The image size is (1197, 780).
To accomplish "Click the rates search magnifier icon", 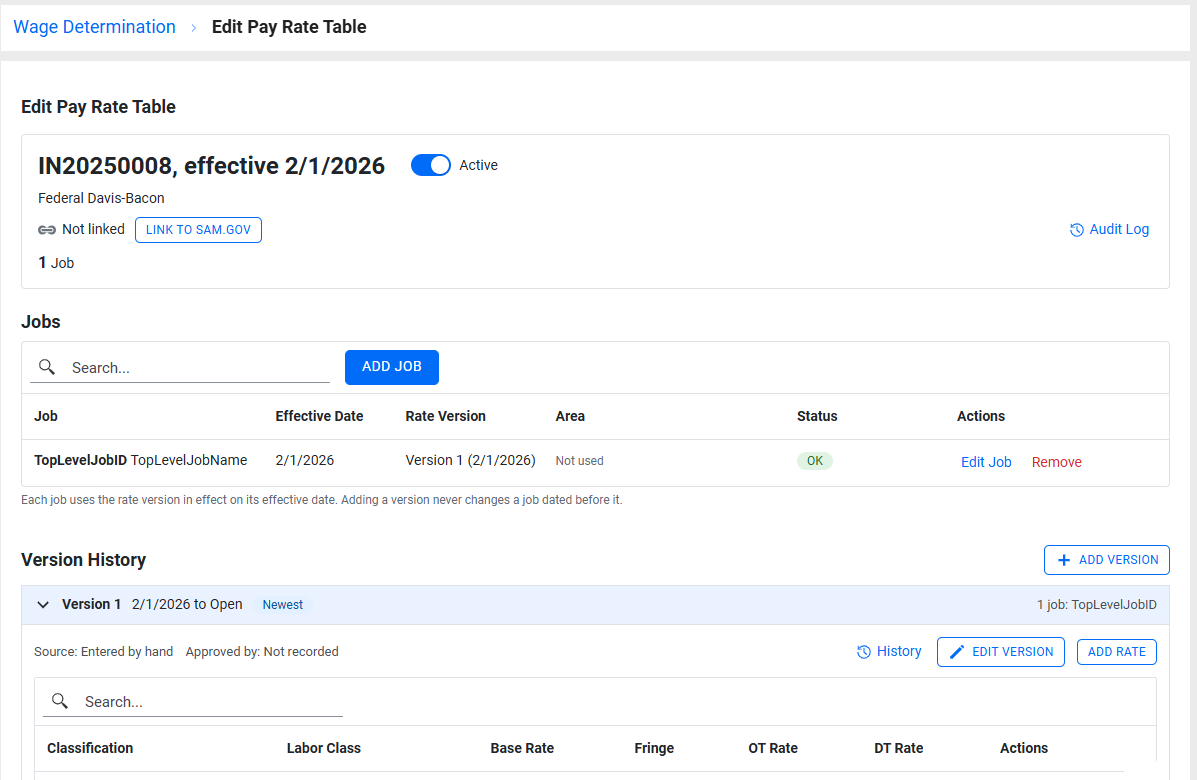I will (60, 701).
